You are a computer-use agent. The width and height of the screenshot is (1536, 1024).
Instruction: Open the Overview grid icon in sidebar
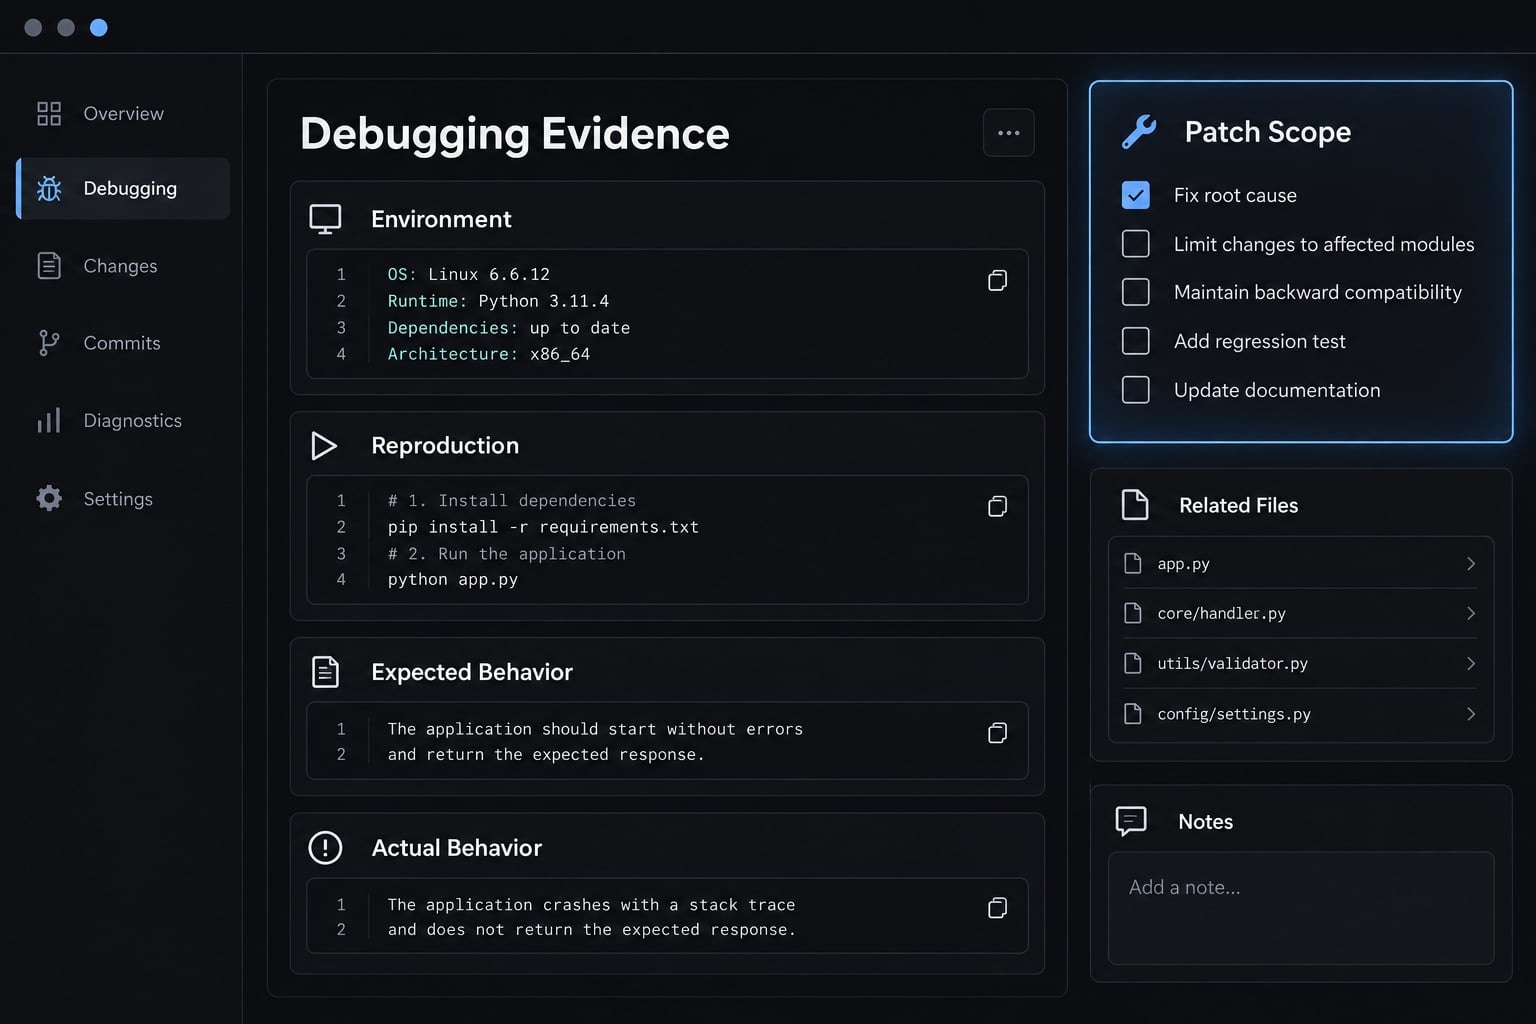pyautogui.click(x=49, y=114)
